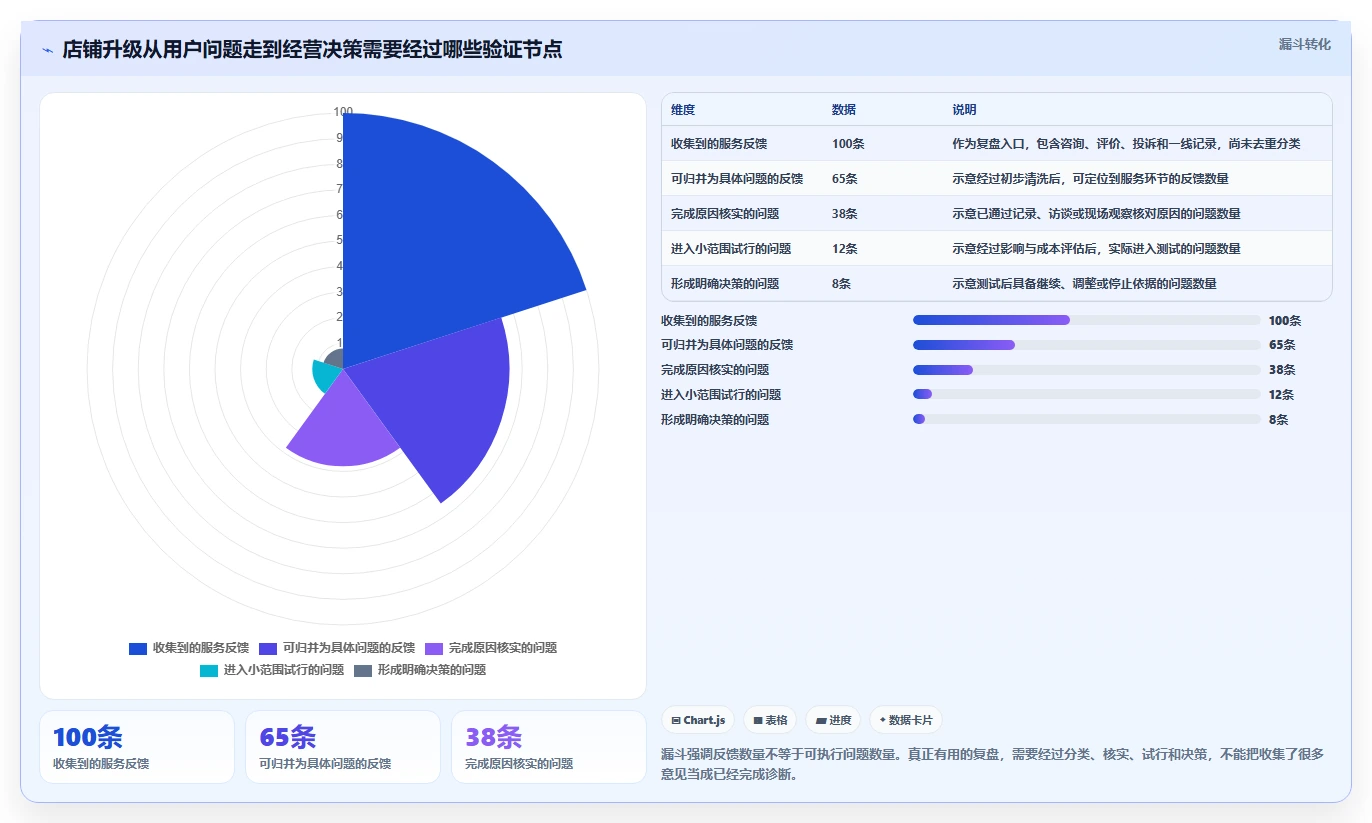1372x823 pixels.
Task: Click table row name 收集到的服务反馈
Action: point(719,144)
